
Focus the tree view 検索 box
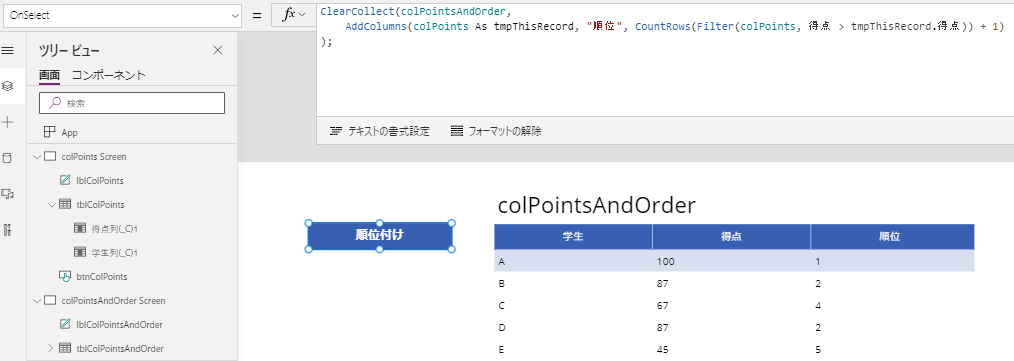click(x=132, y=103)
